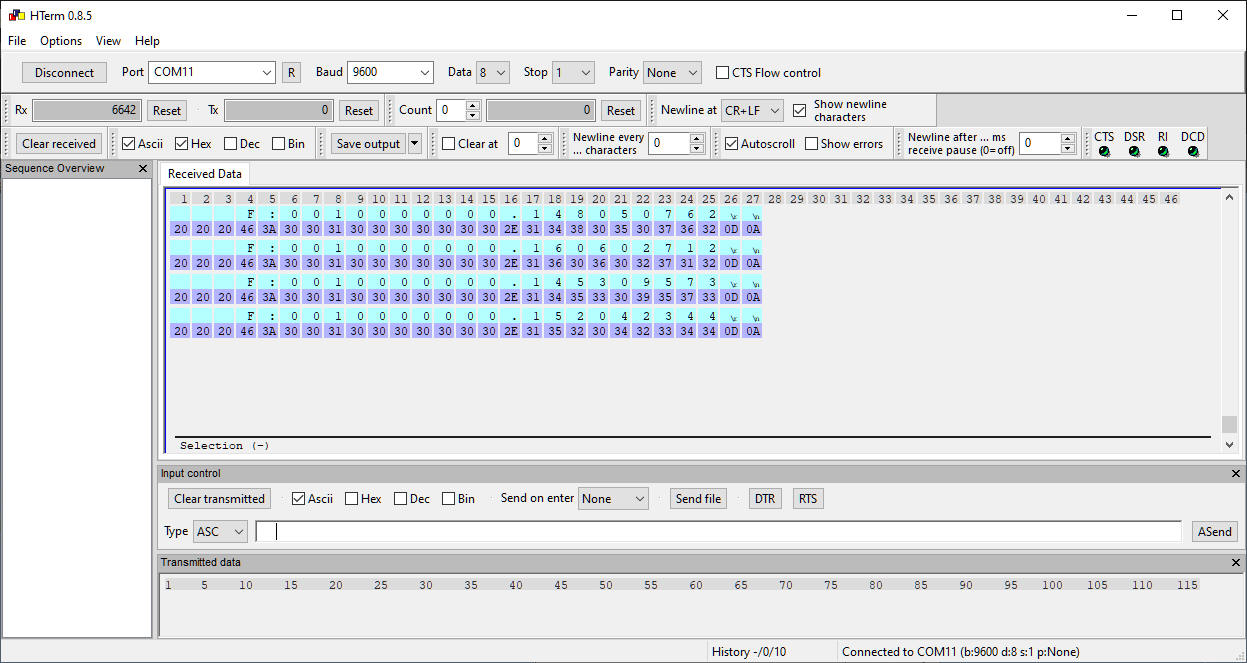The width and height of the screenshot is (1247, 663).
Task: Toggle Show newline characters checkbox
Action: tap(799, 110)
